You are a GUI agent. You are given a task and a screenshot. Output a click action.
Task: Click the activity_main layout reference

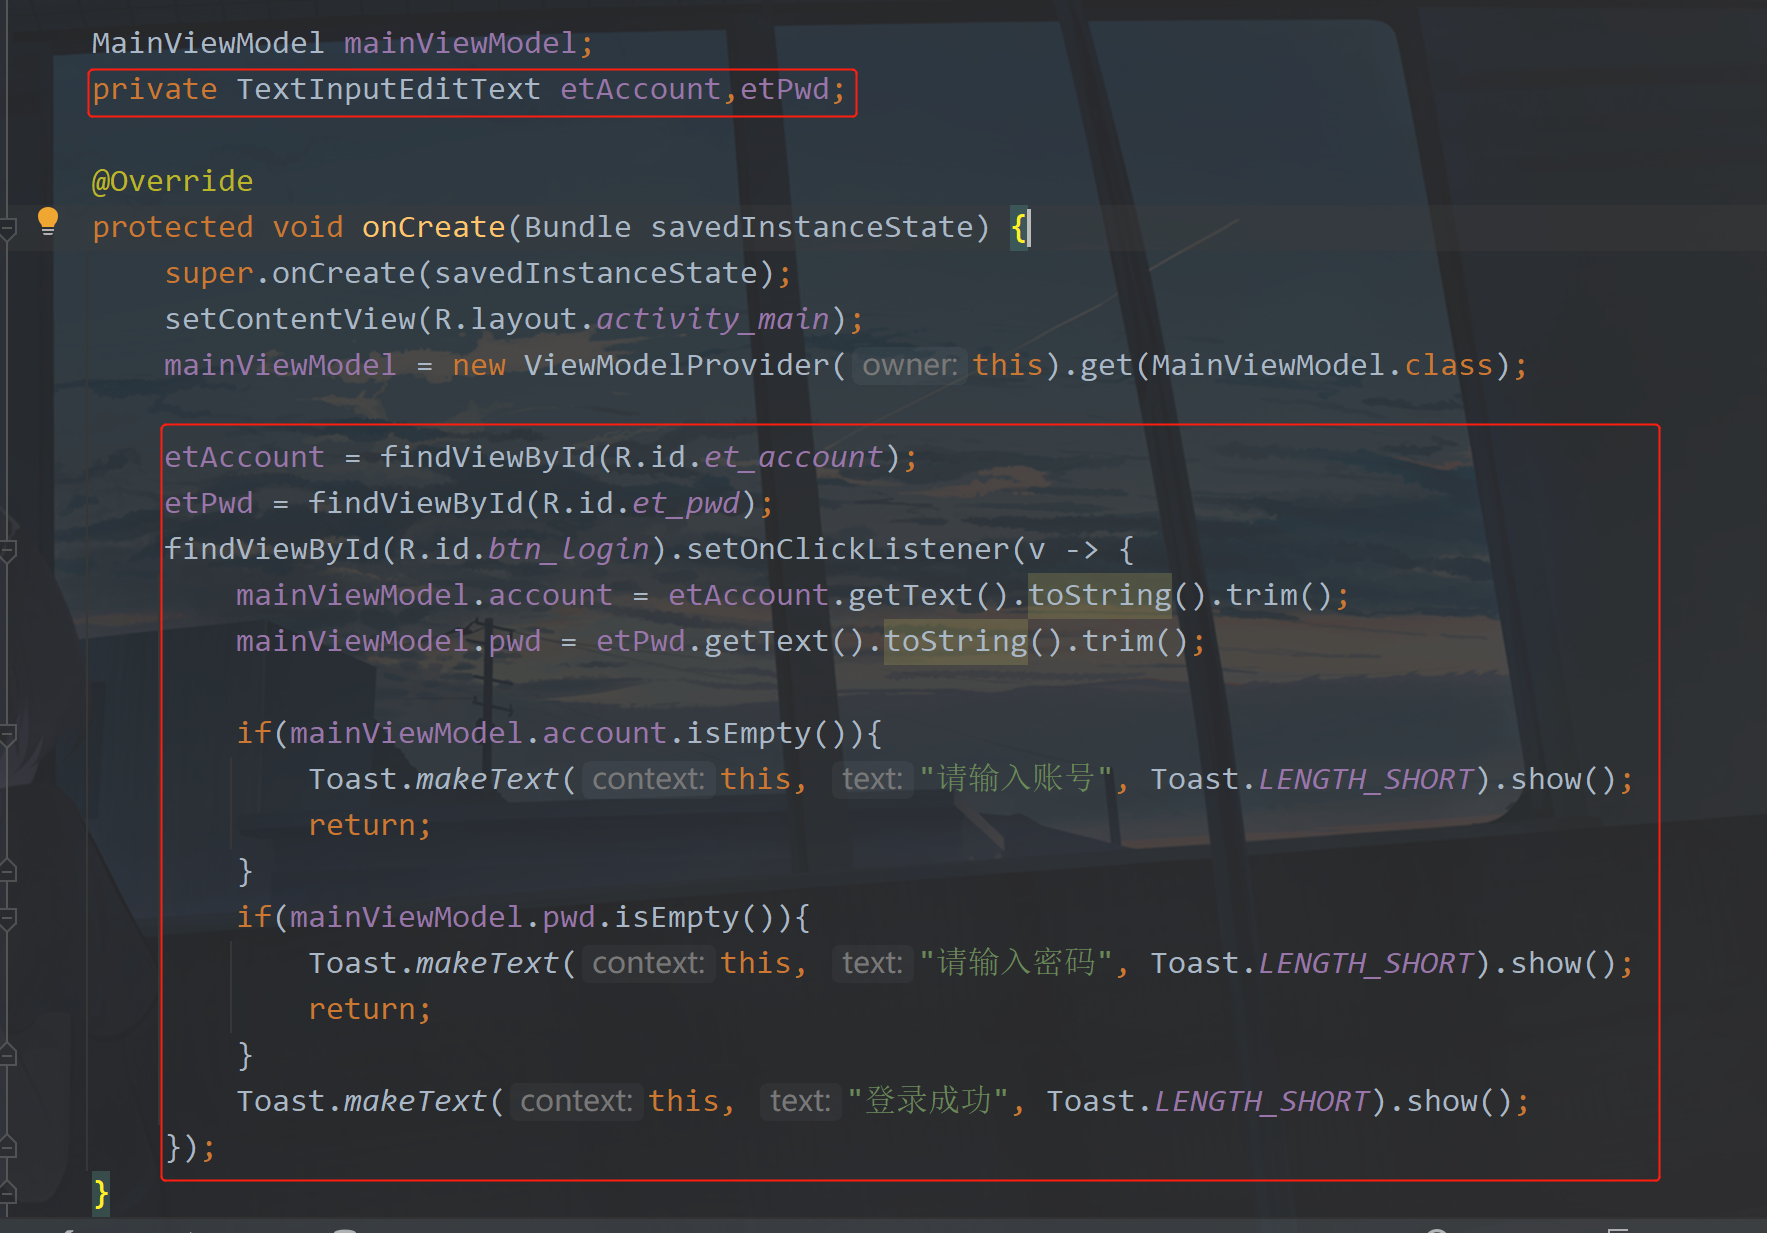713,319
